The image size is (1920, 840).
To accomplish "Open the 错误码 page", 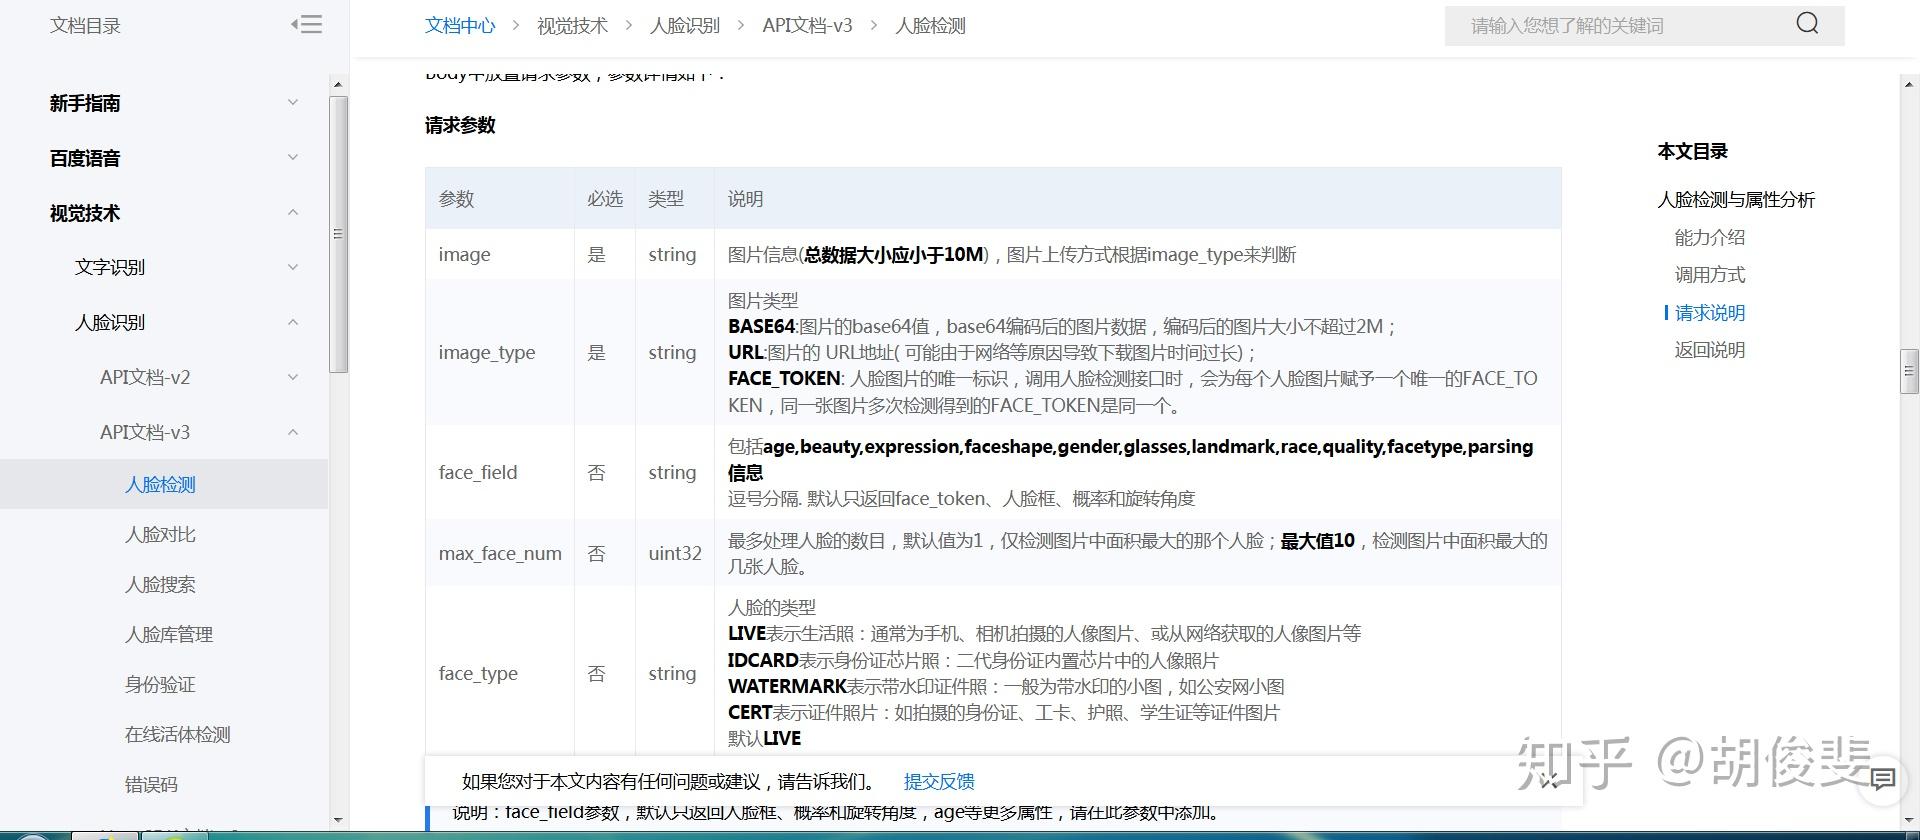I will 151,784.
